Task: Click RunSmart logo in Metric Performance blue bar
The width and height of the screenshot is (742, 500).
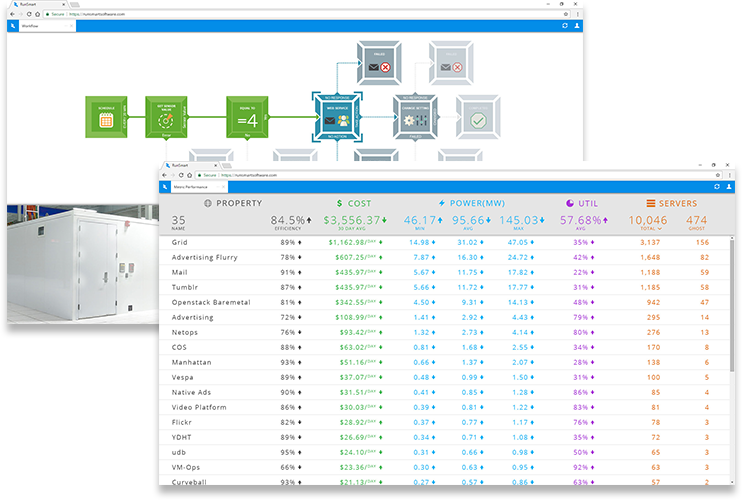Action: (165, 187)
